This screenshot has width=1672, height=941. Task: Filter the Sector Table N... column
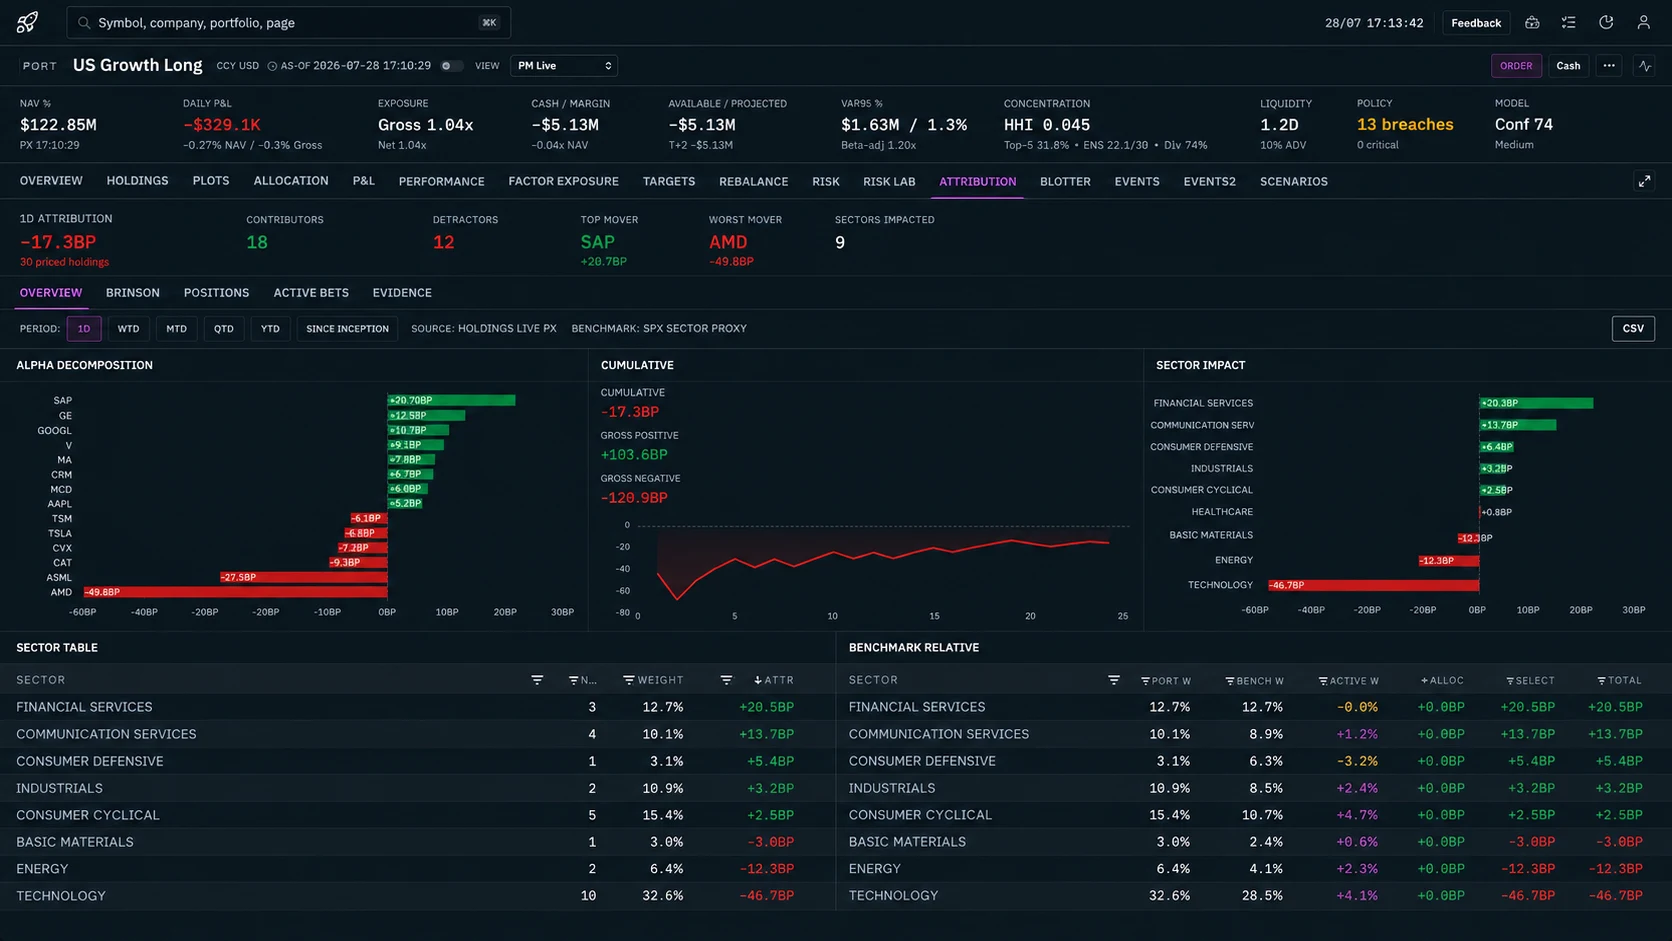[x=574, y=680]
